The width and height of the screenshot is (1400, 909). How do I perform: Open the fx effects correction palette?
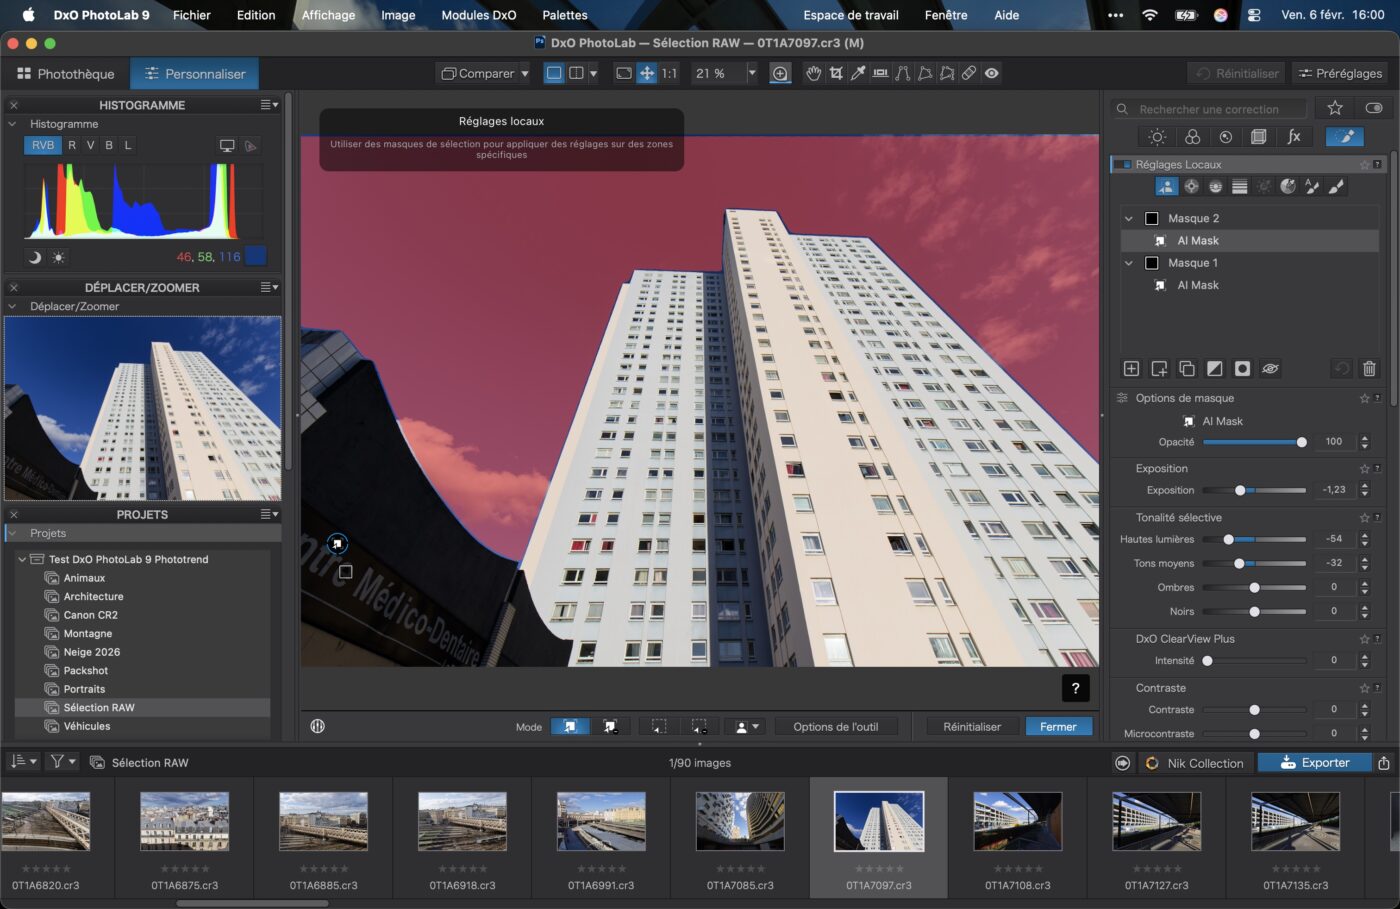pyautogui.click(x=1293, y=137)
